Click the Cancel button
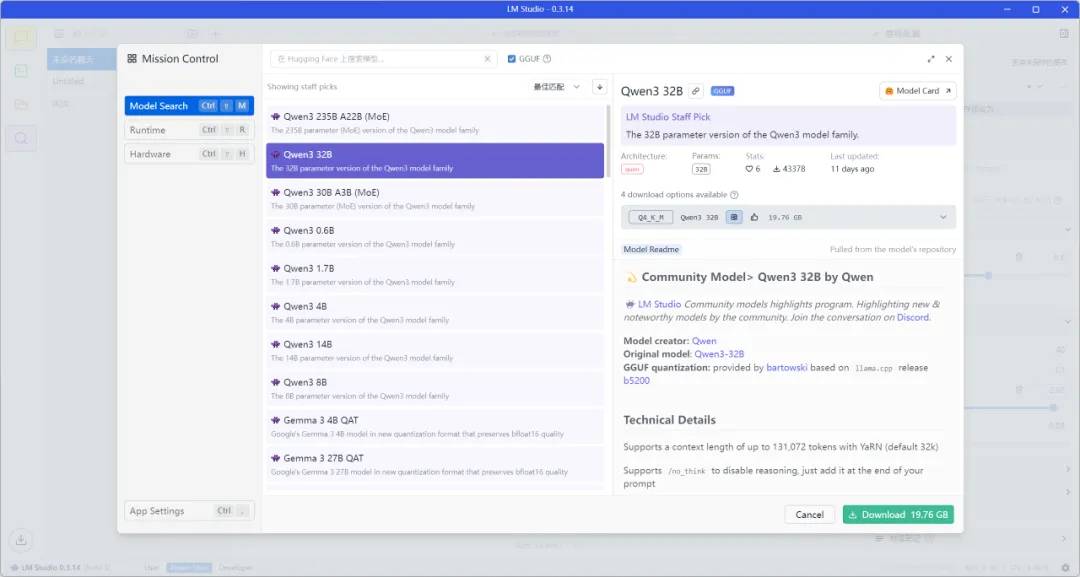The width and height of the screenshot is (1080, 577). click(809, 515)
